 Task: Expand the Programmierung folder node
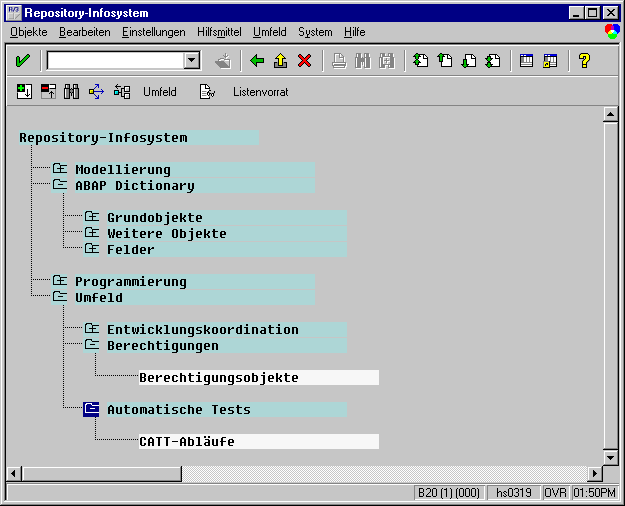pyautogui.click(x=60, y=281)
